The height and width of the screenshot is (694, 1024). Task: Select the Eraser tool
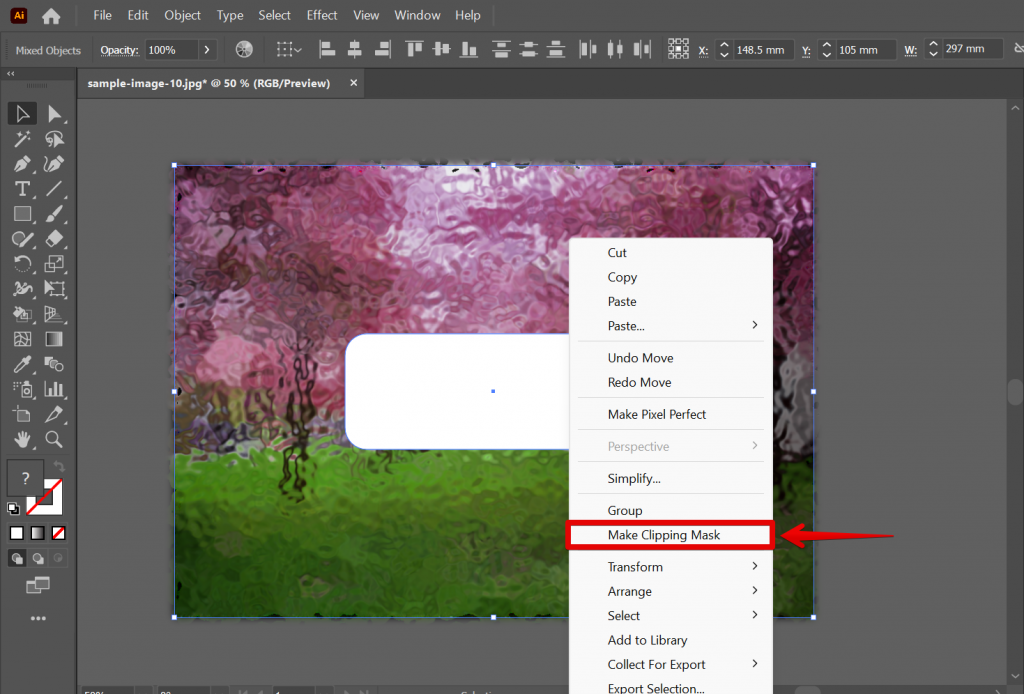coord(57,240)
